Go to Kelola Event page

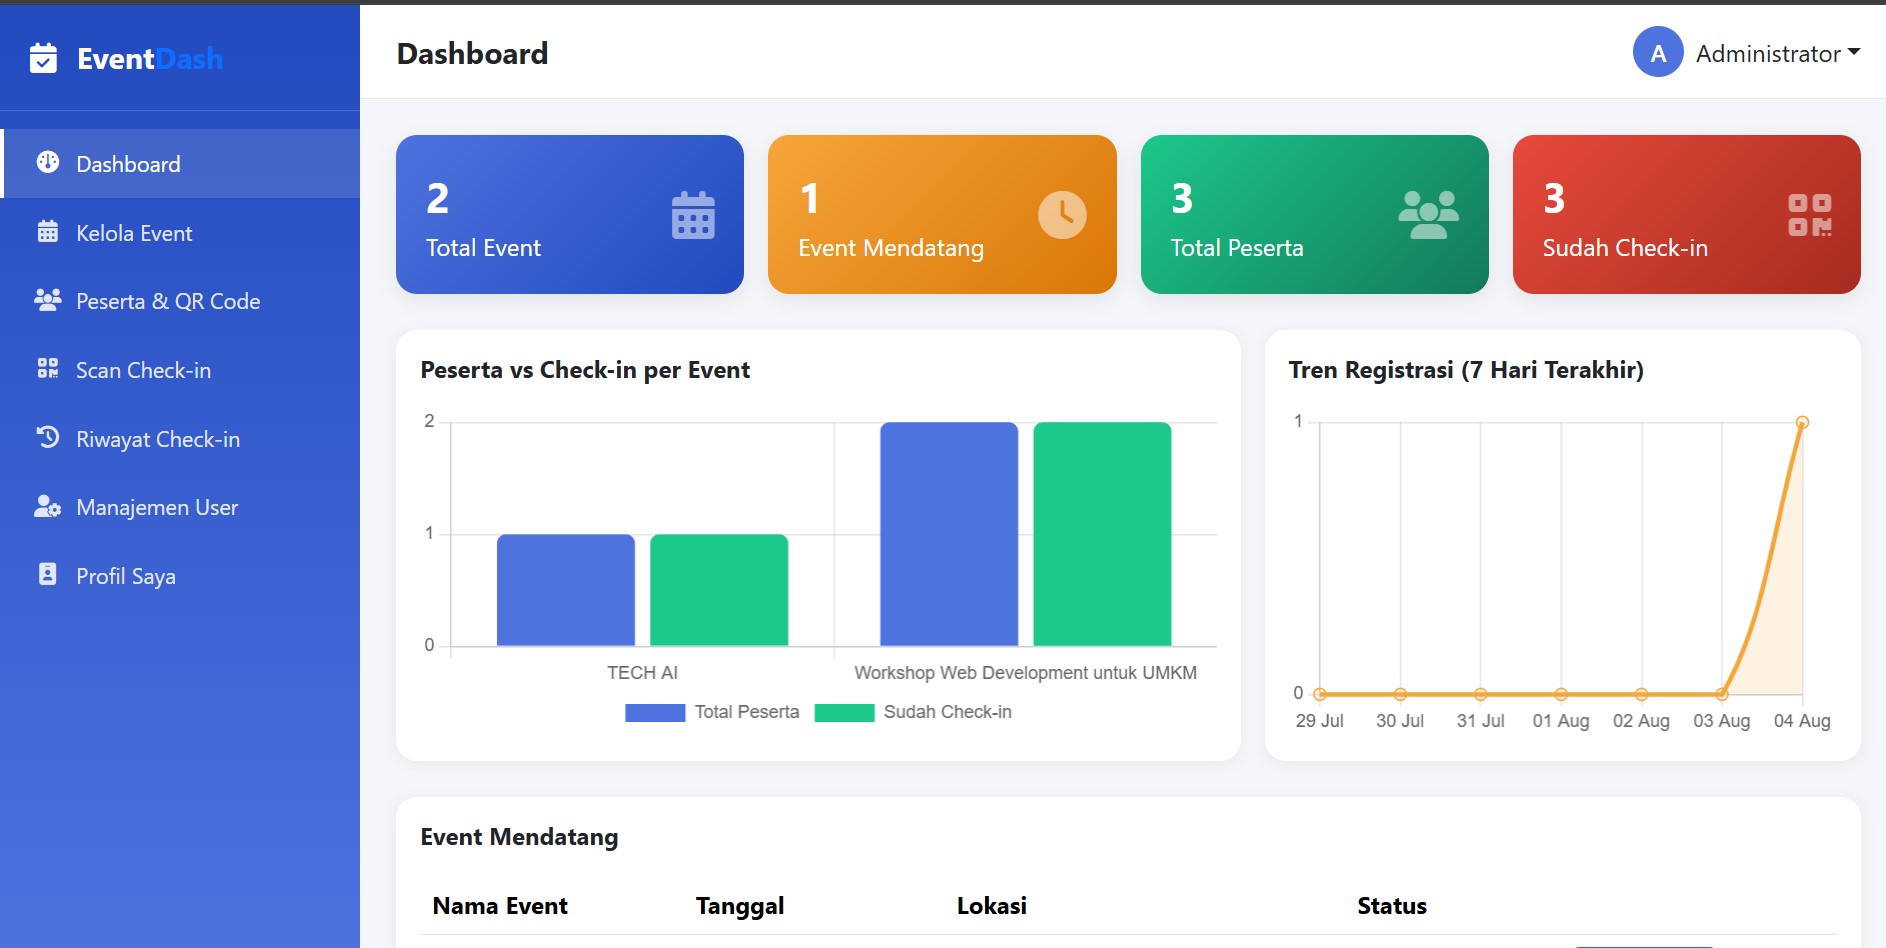coord(180,232)
